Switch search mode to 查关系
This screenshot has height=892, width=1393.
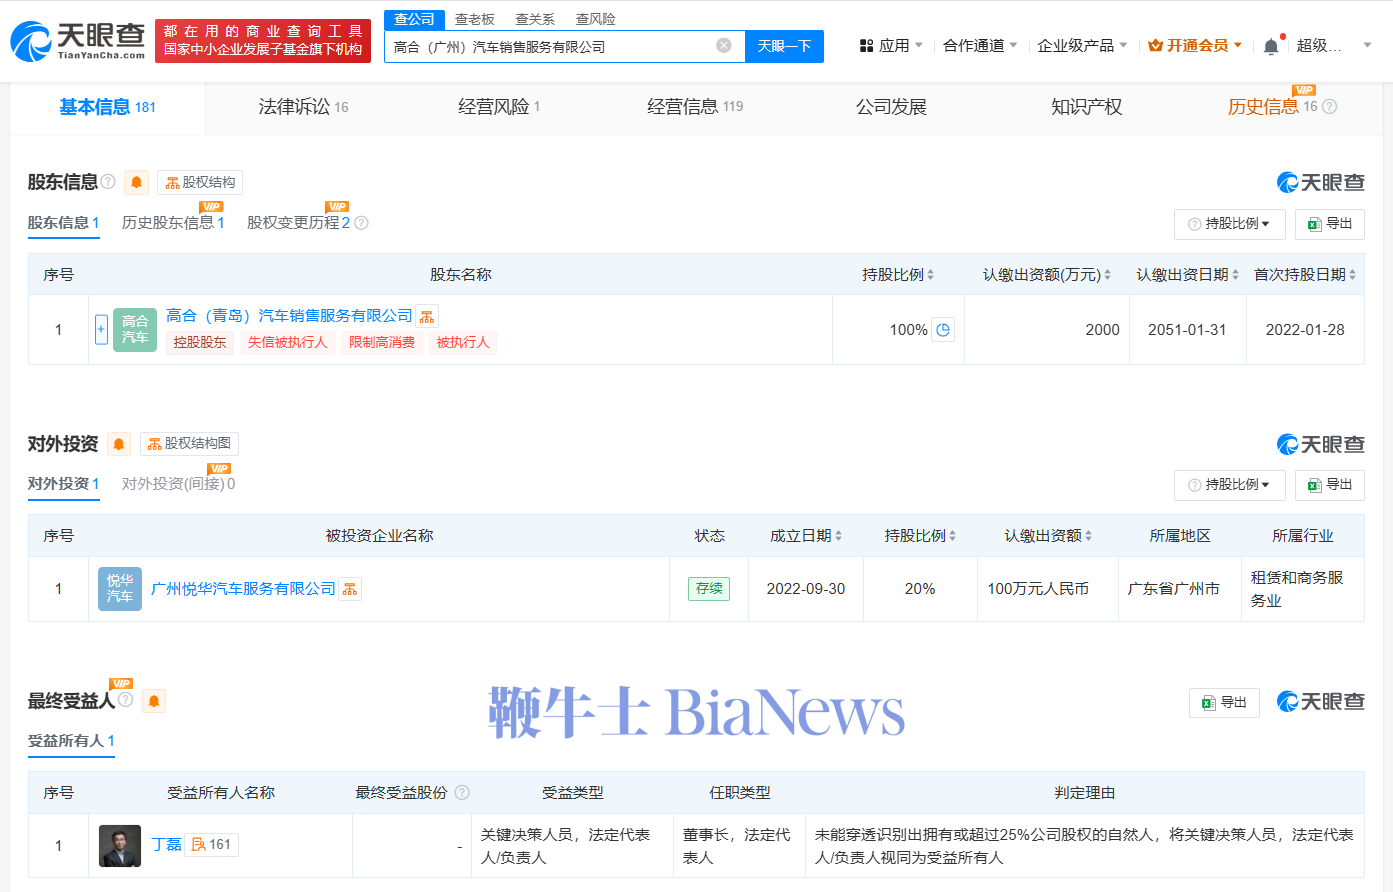point(535,19)
